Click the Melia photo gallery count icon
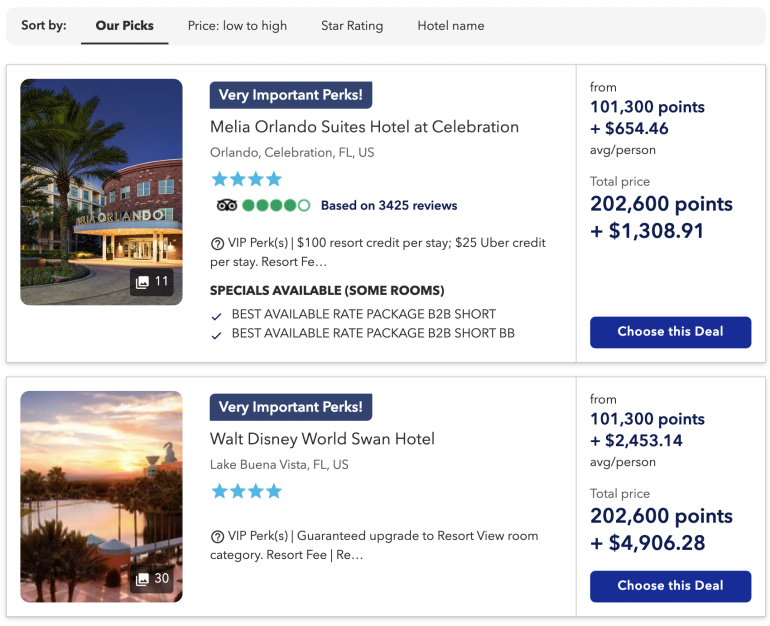Image resolution: width=770 pixels, height=626 pixels. click(151, 282)
